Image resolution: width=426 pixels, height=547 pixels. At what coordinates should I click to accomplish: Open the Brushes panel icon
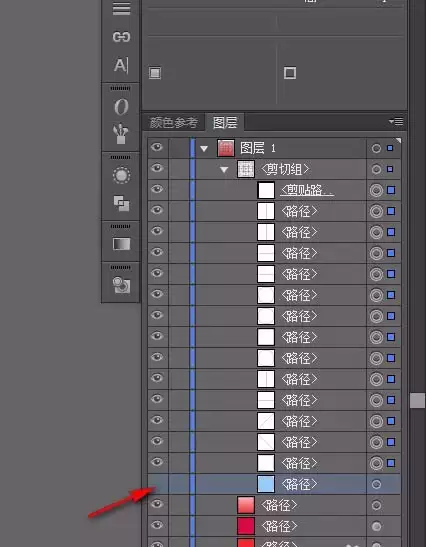tap(121, 134)
